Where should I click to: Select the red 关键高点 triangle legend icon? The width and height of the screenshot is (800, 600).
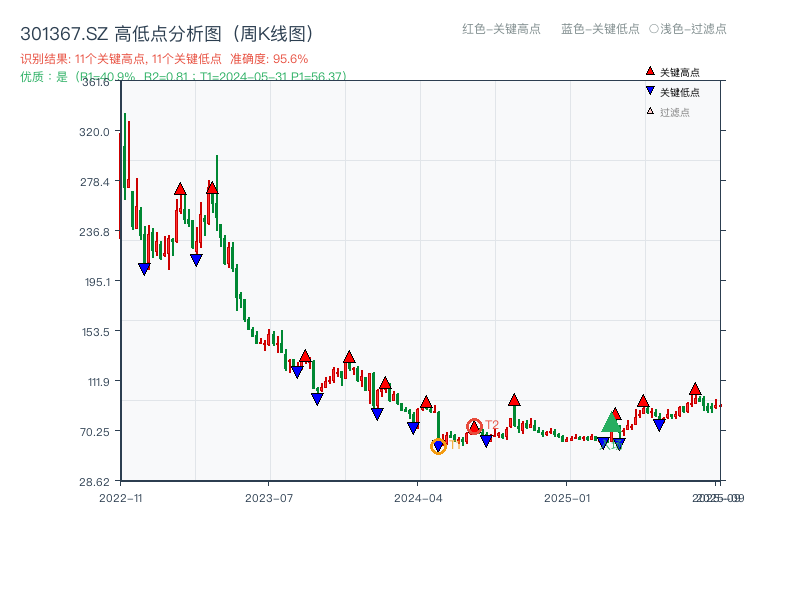coord(650,72)
